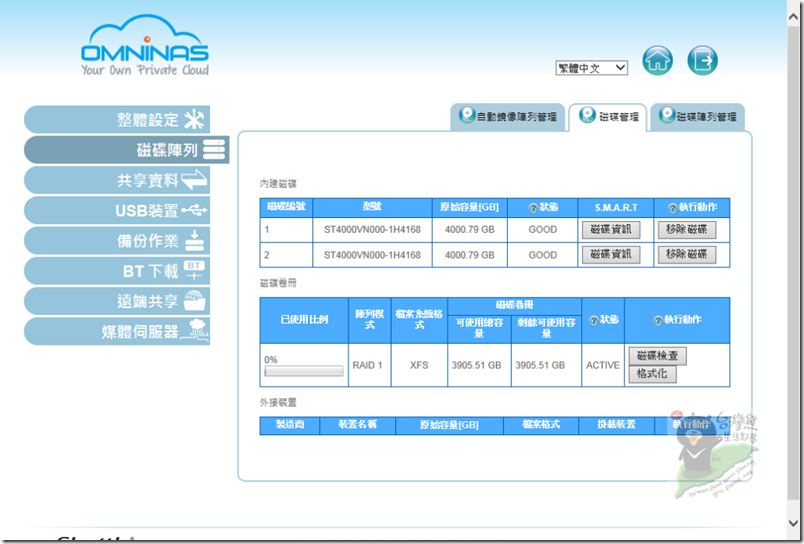The height and width of the screenshot is (544, 804).
Task: Open the language dropdown 繁體中文
Action: pyautogui.click(x=592, y=68)
